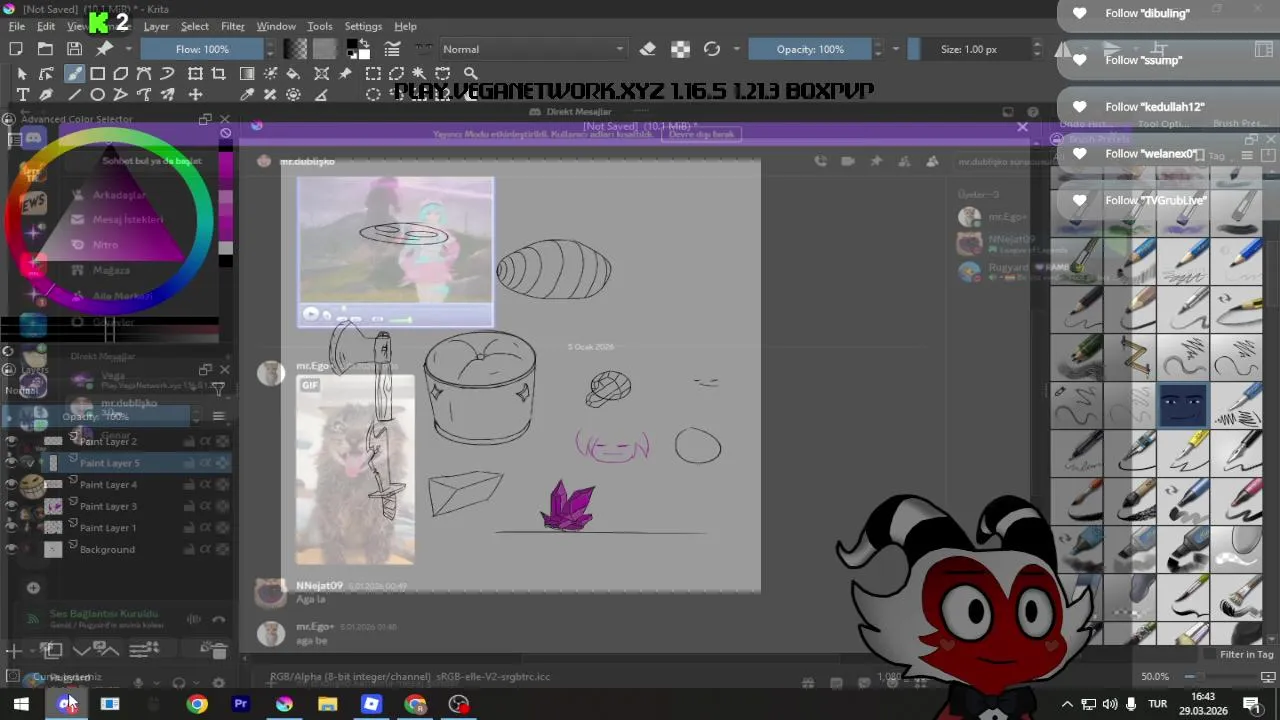Open the layer options hamburger menu

(x=218, y=417)
